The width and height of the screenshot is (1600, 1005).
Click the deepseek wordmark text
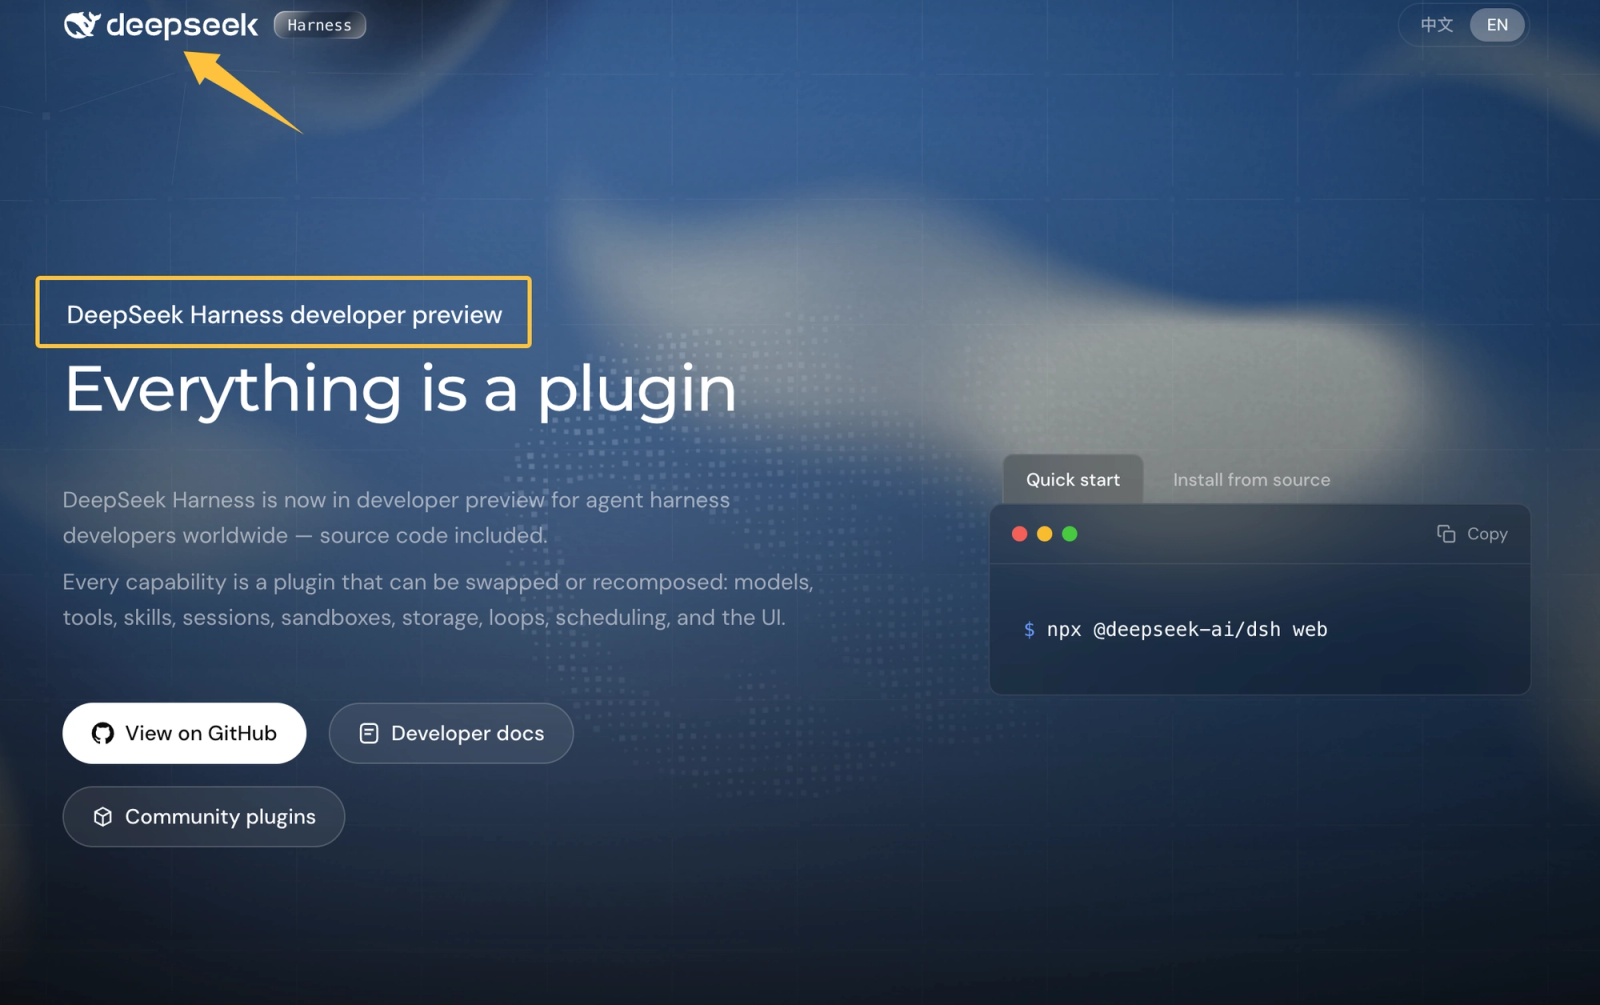pos(182,25)
